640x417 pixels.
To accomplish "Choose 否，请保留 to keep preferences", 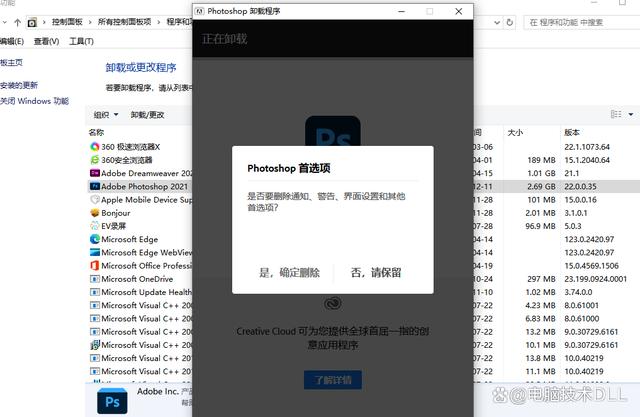I will coord(376,273).
